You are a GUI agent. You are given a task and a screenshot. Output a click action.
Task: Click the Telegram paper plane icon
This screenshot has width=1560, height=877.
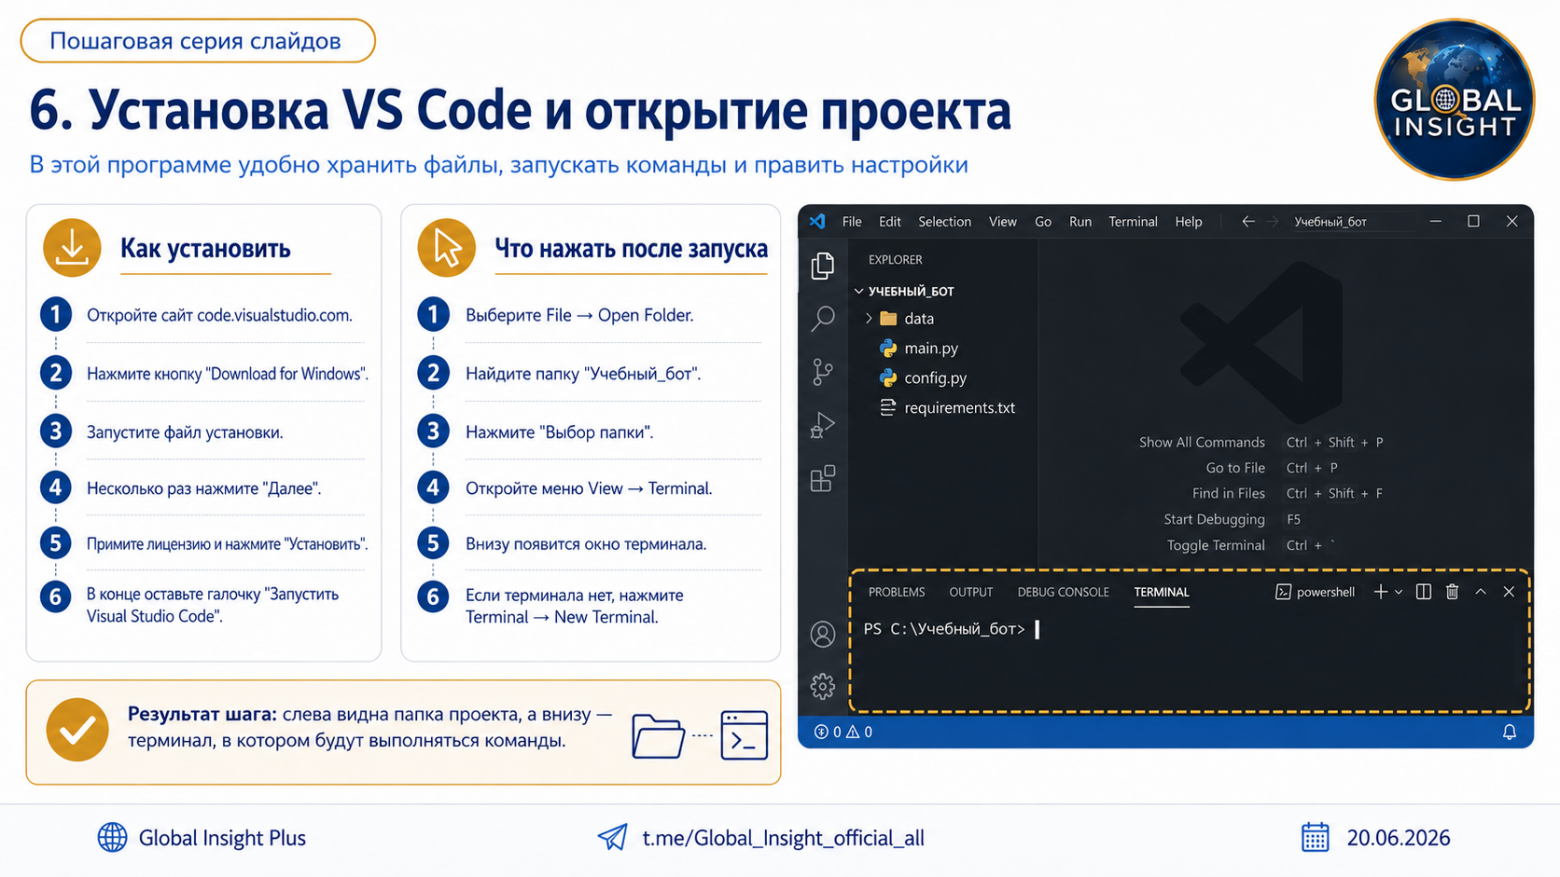[x=612, y=838]
